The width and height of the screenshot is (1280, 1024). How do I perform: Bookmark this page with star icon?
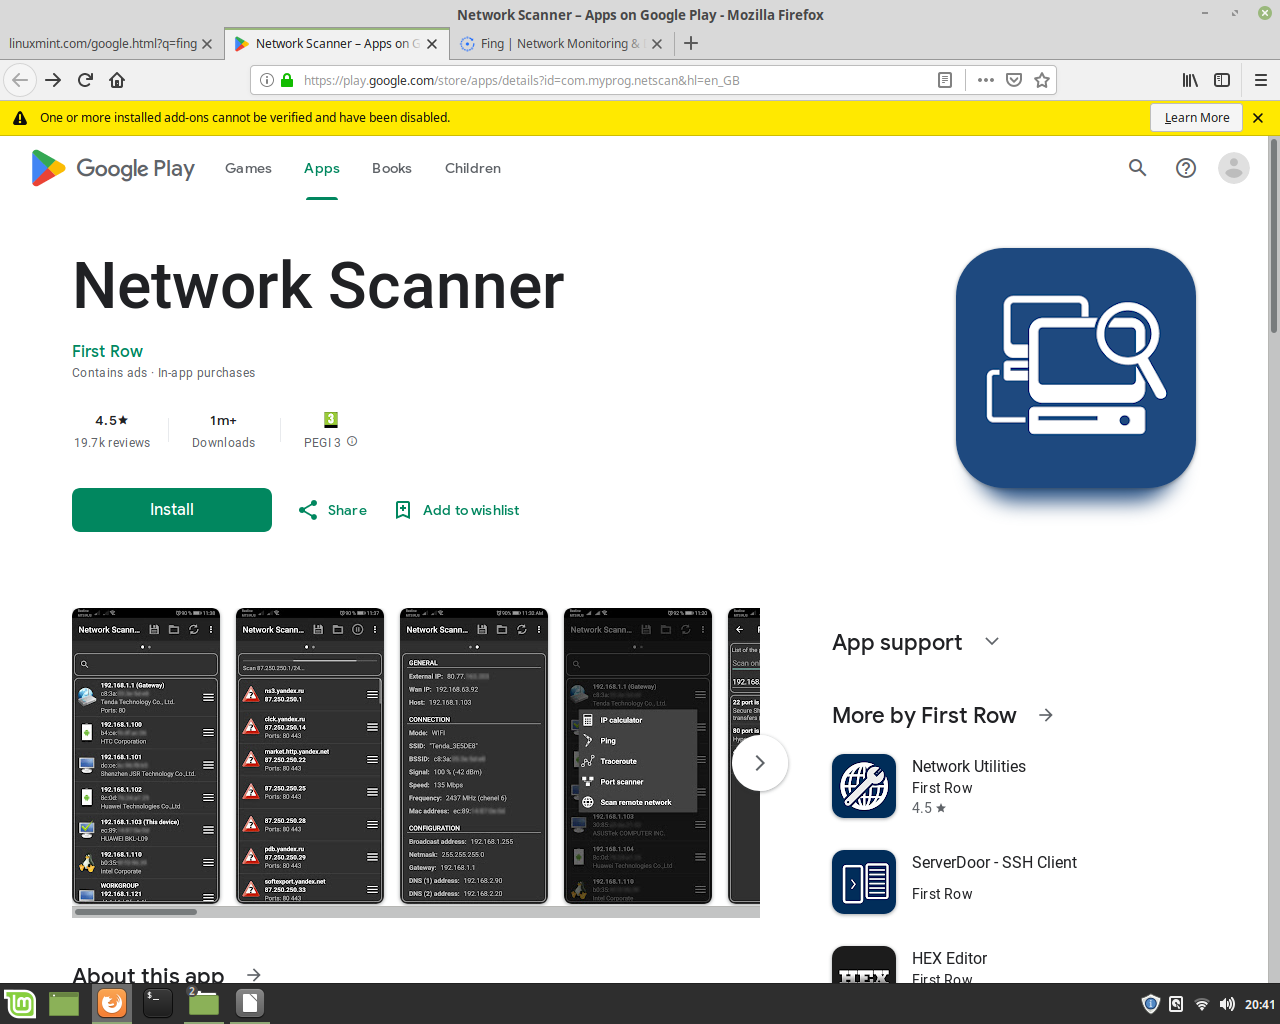tap(1042, 80)
